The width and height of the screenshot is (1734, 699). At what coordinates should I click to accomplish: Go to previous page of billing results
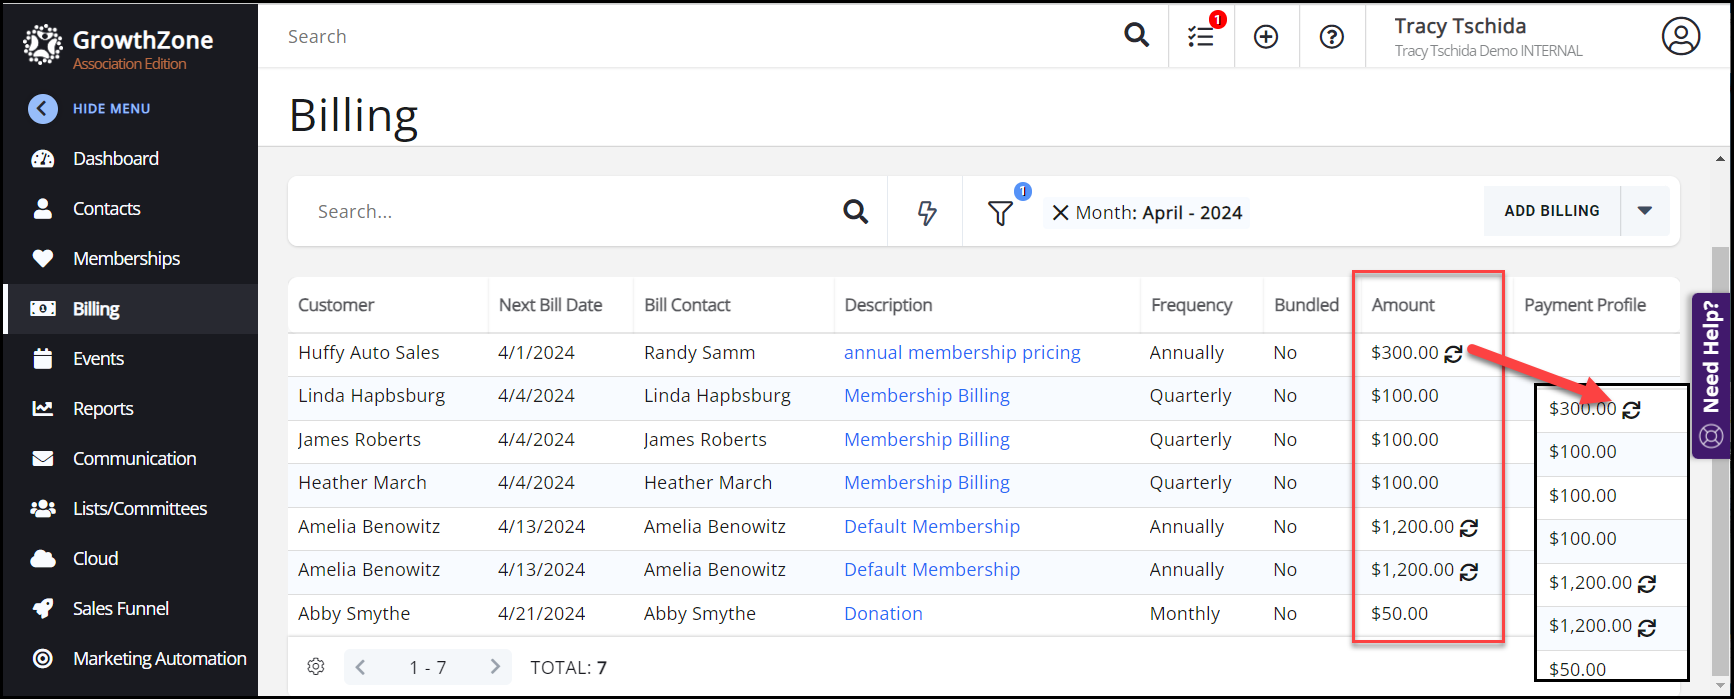[x=361, y=667]
